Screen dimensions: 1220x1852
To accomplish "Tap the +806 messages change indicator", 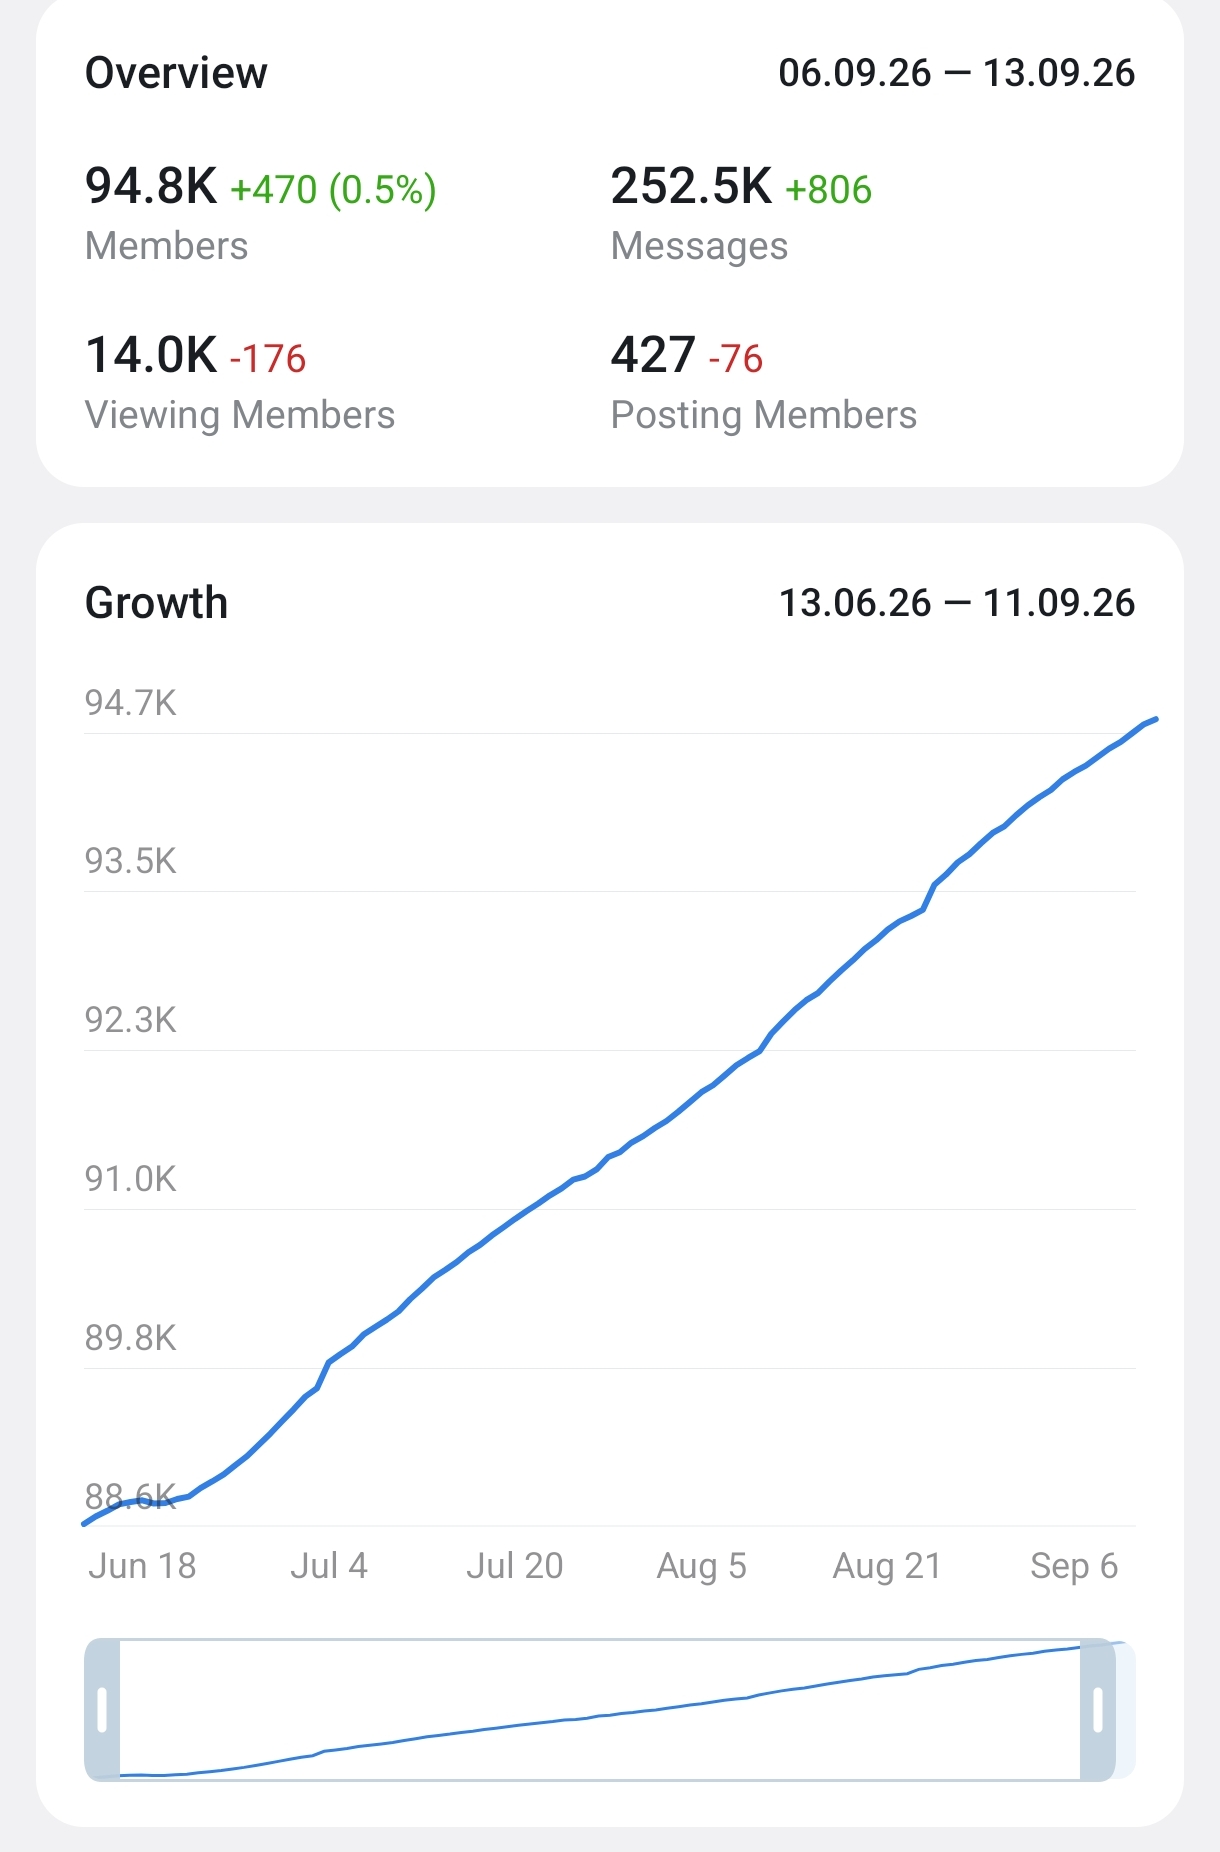I will [828, 189].
